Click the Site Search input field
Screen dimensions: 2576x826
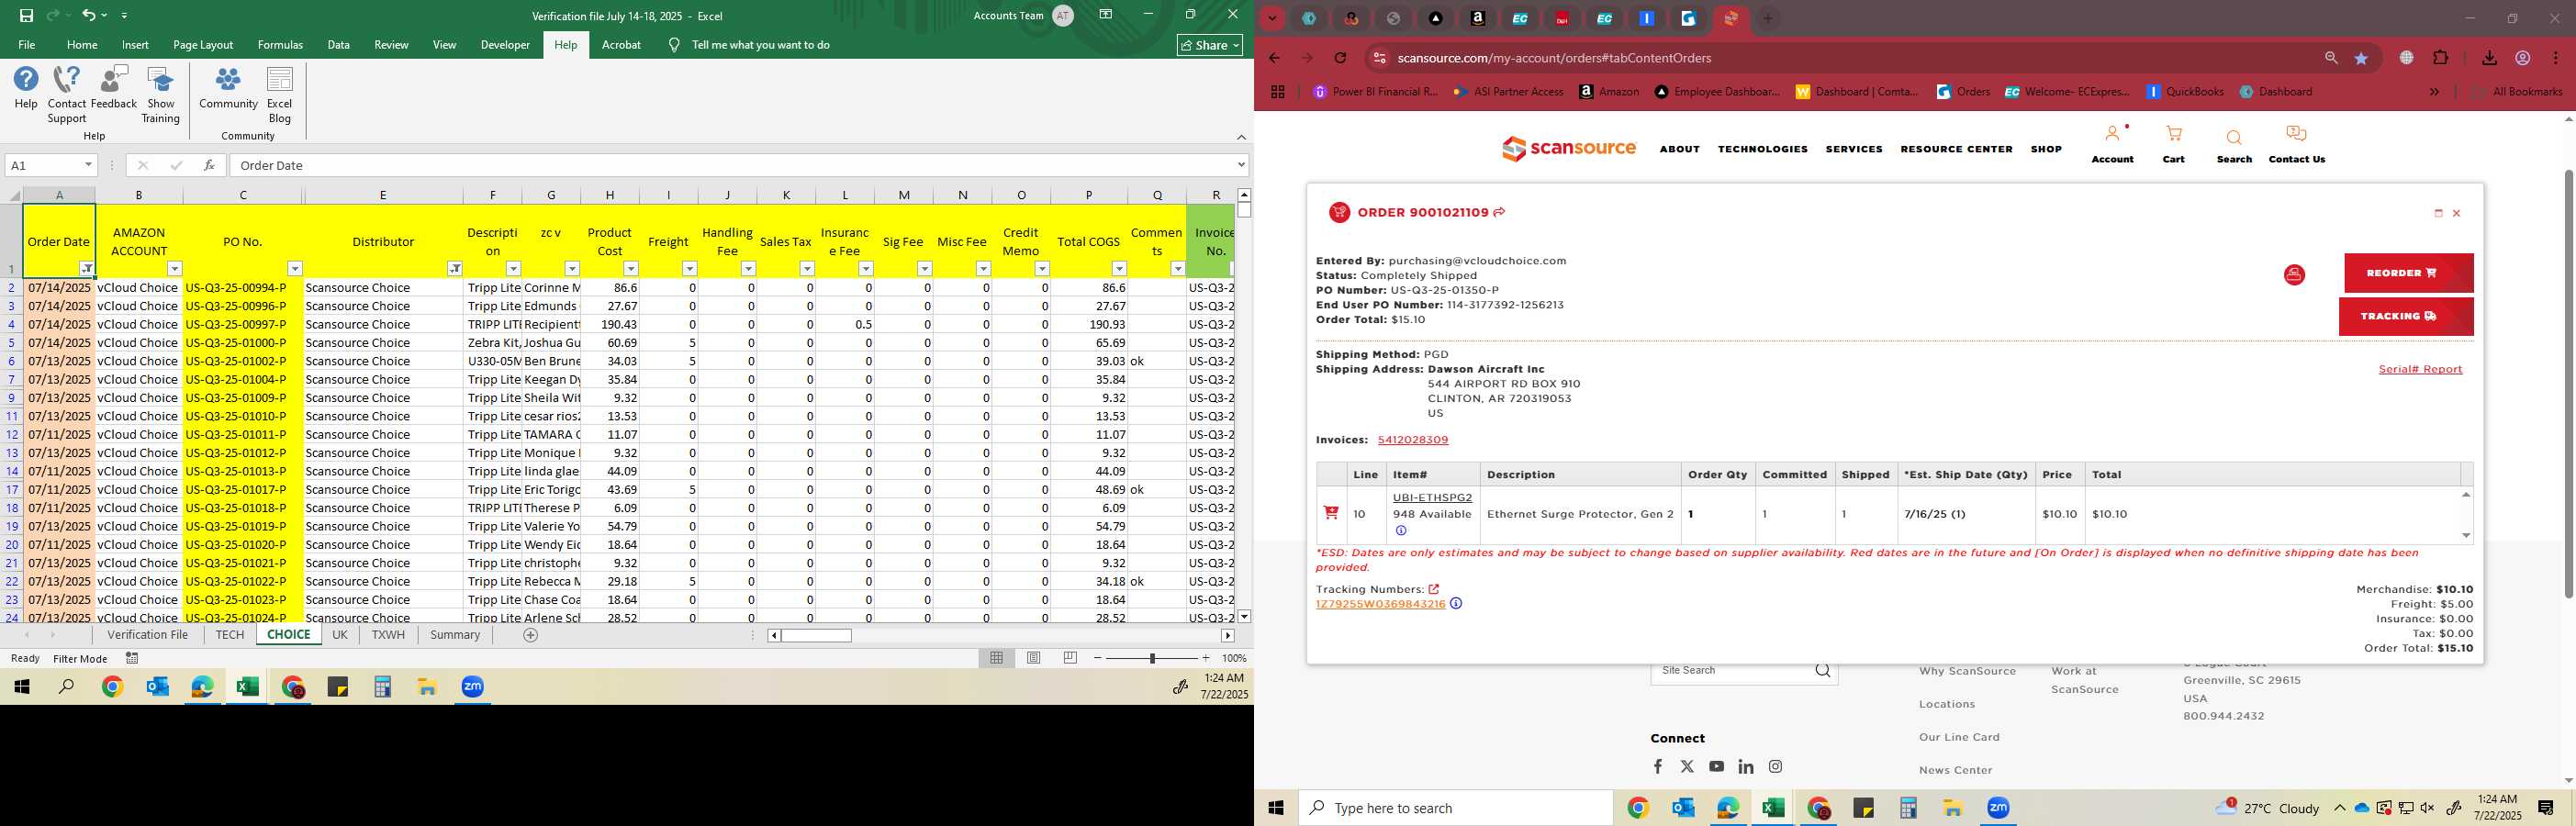point(1734,671)
